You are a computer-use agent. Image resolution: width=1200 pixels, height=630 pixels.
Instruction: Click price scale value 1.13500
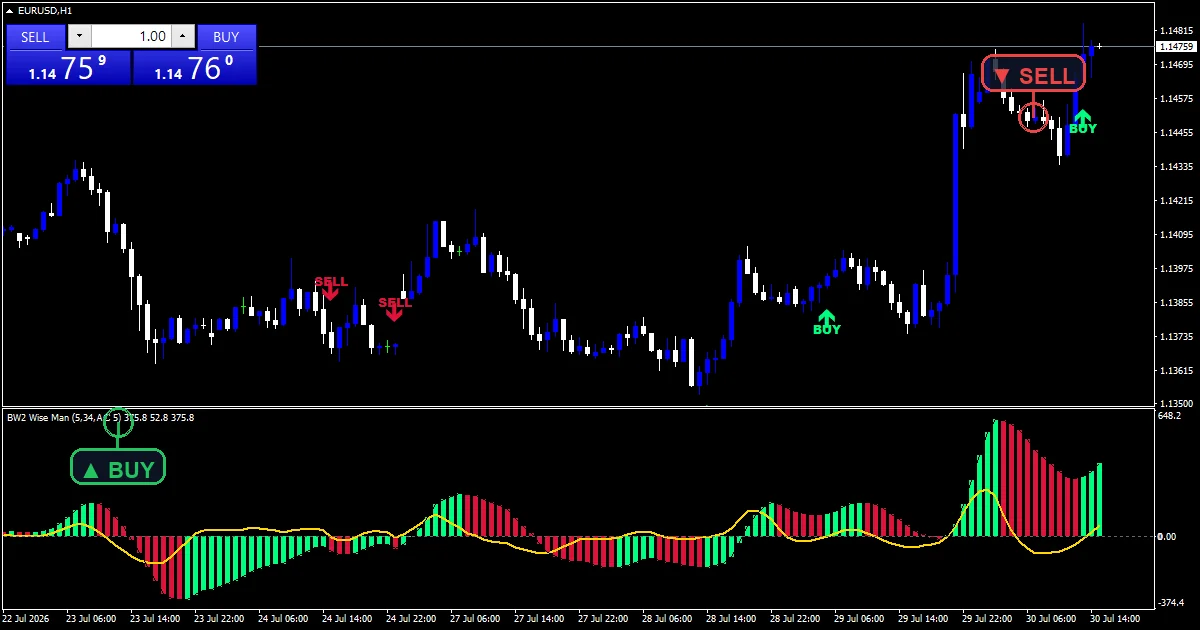[x=1175, y=402]
